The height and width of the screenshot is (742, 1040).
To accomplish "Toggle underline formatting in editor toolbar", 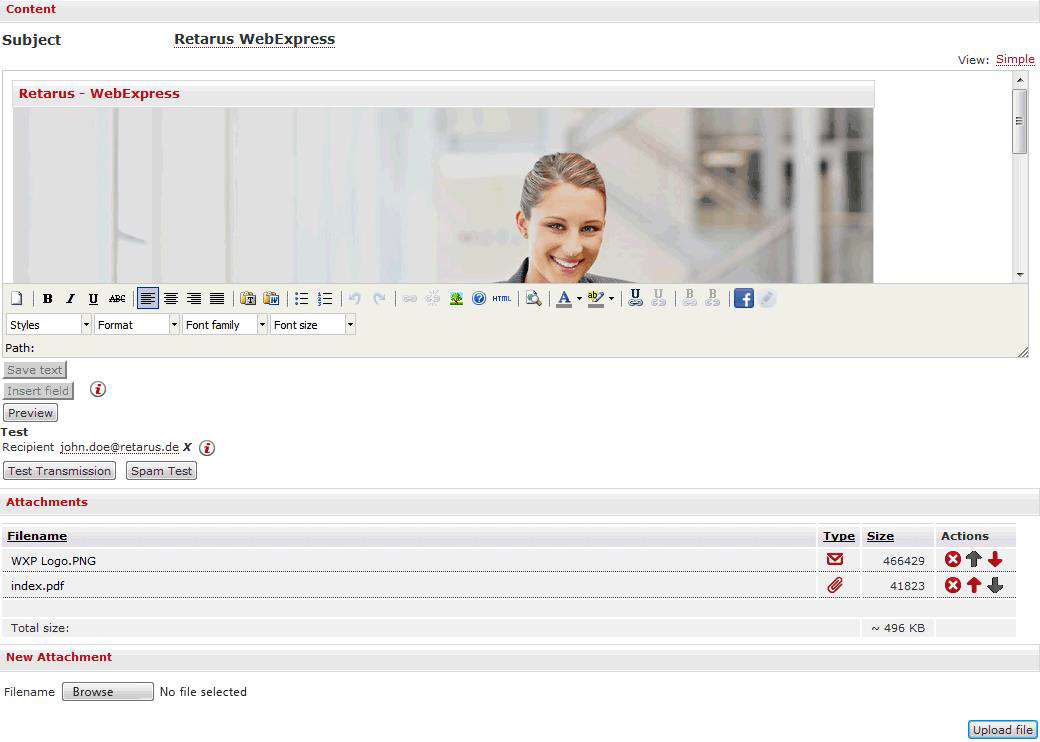I will pos(93,299).
